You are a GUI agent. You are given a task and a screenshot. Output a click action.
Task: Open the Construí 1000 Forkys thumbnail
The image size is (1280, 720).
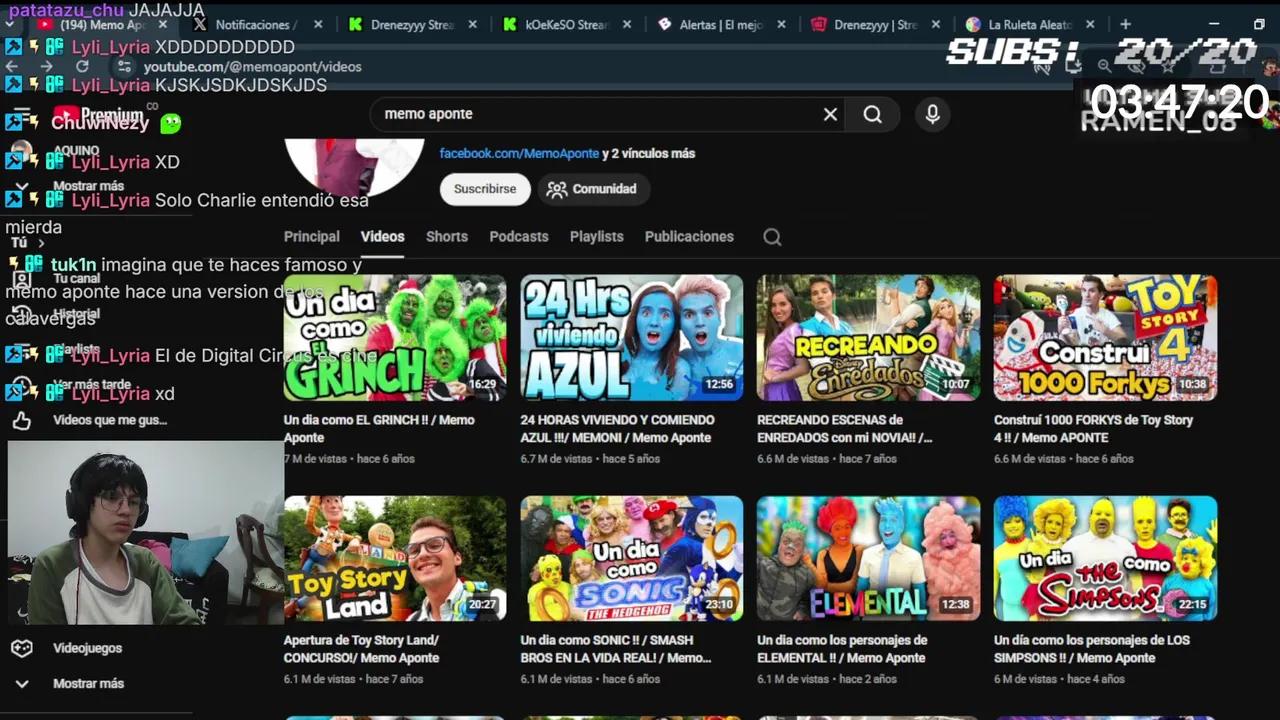pyautogui.click(x=1105, y=338)
